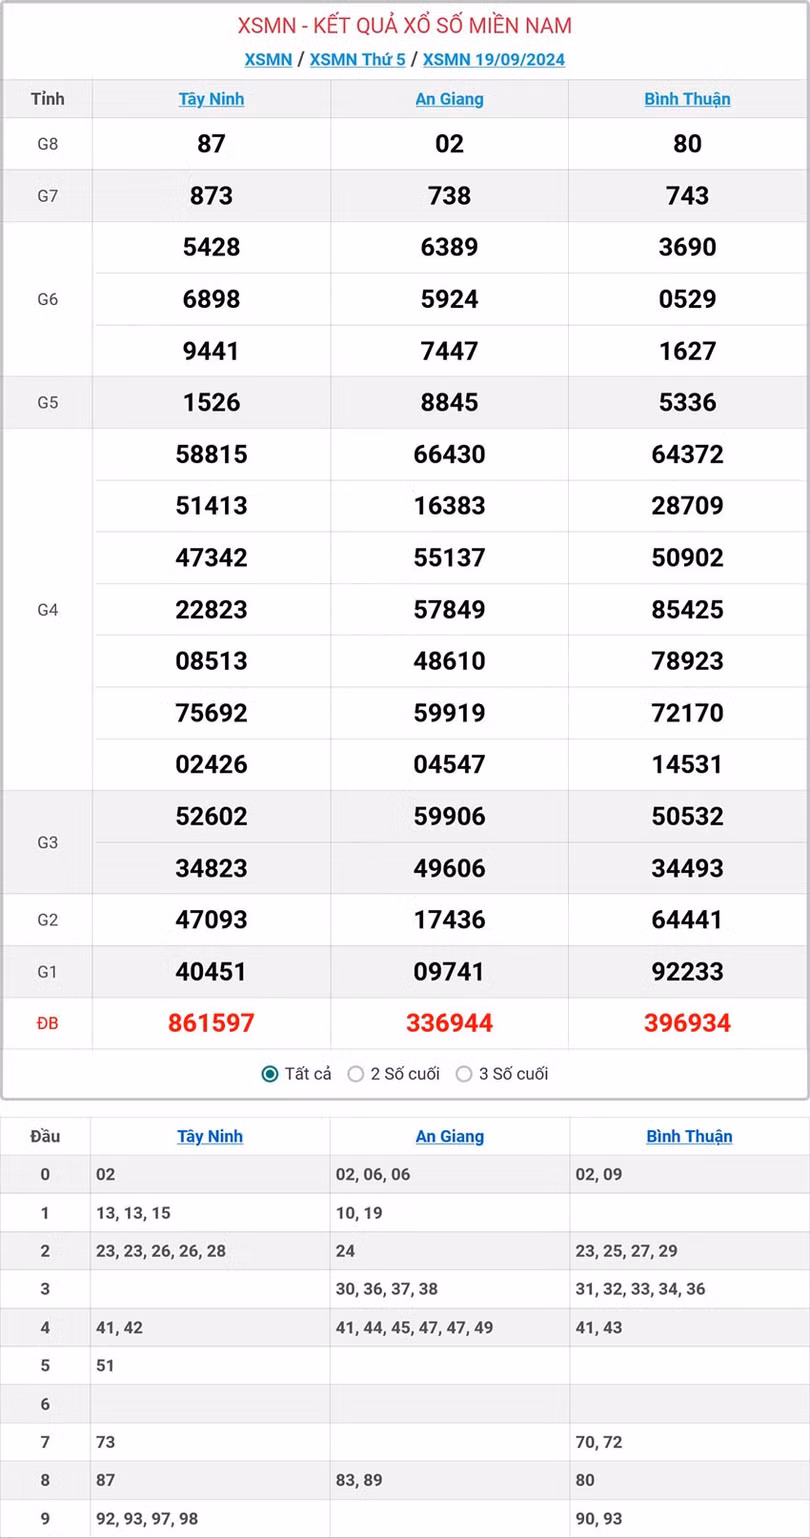Open Tây Ninh link in the Đầu table

click(x=210, y=1136)
